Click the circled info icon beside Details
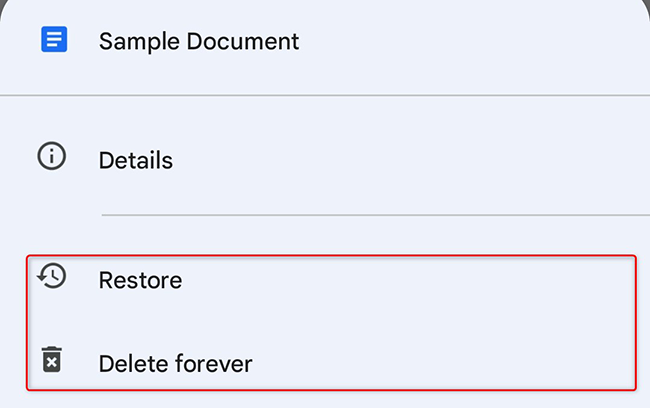 pos(51,158)
